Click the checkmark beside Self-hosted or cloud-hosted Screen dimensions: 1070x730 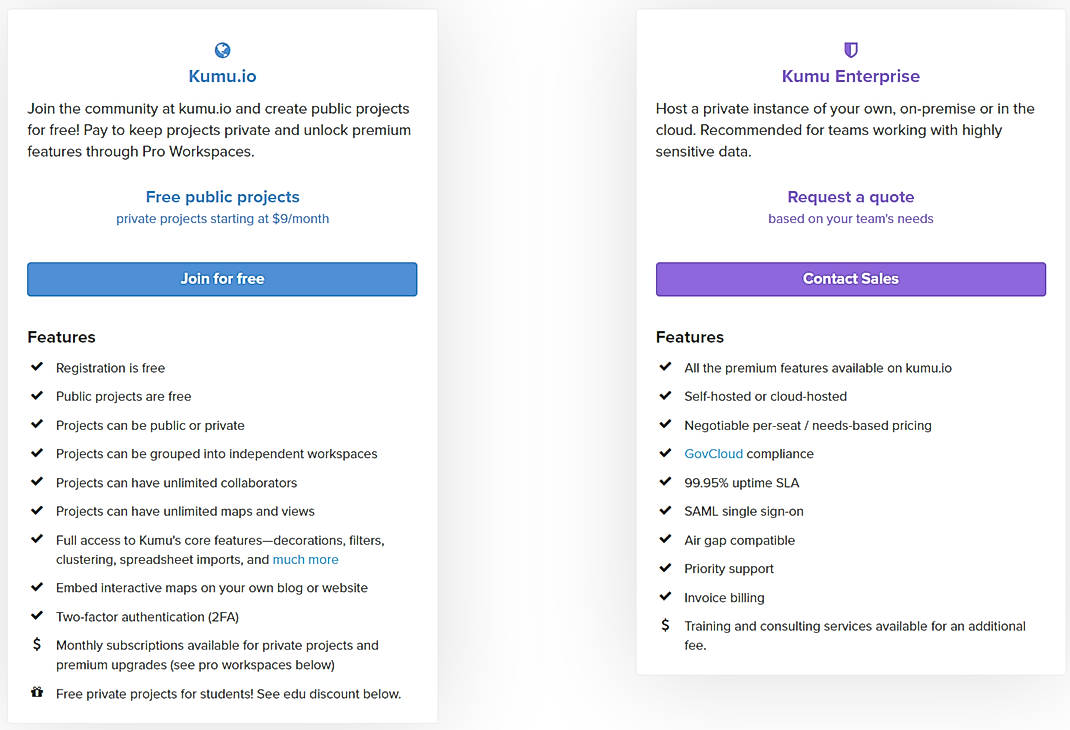pyautogui.click(x=665, y=396)
